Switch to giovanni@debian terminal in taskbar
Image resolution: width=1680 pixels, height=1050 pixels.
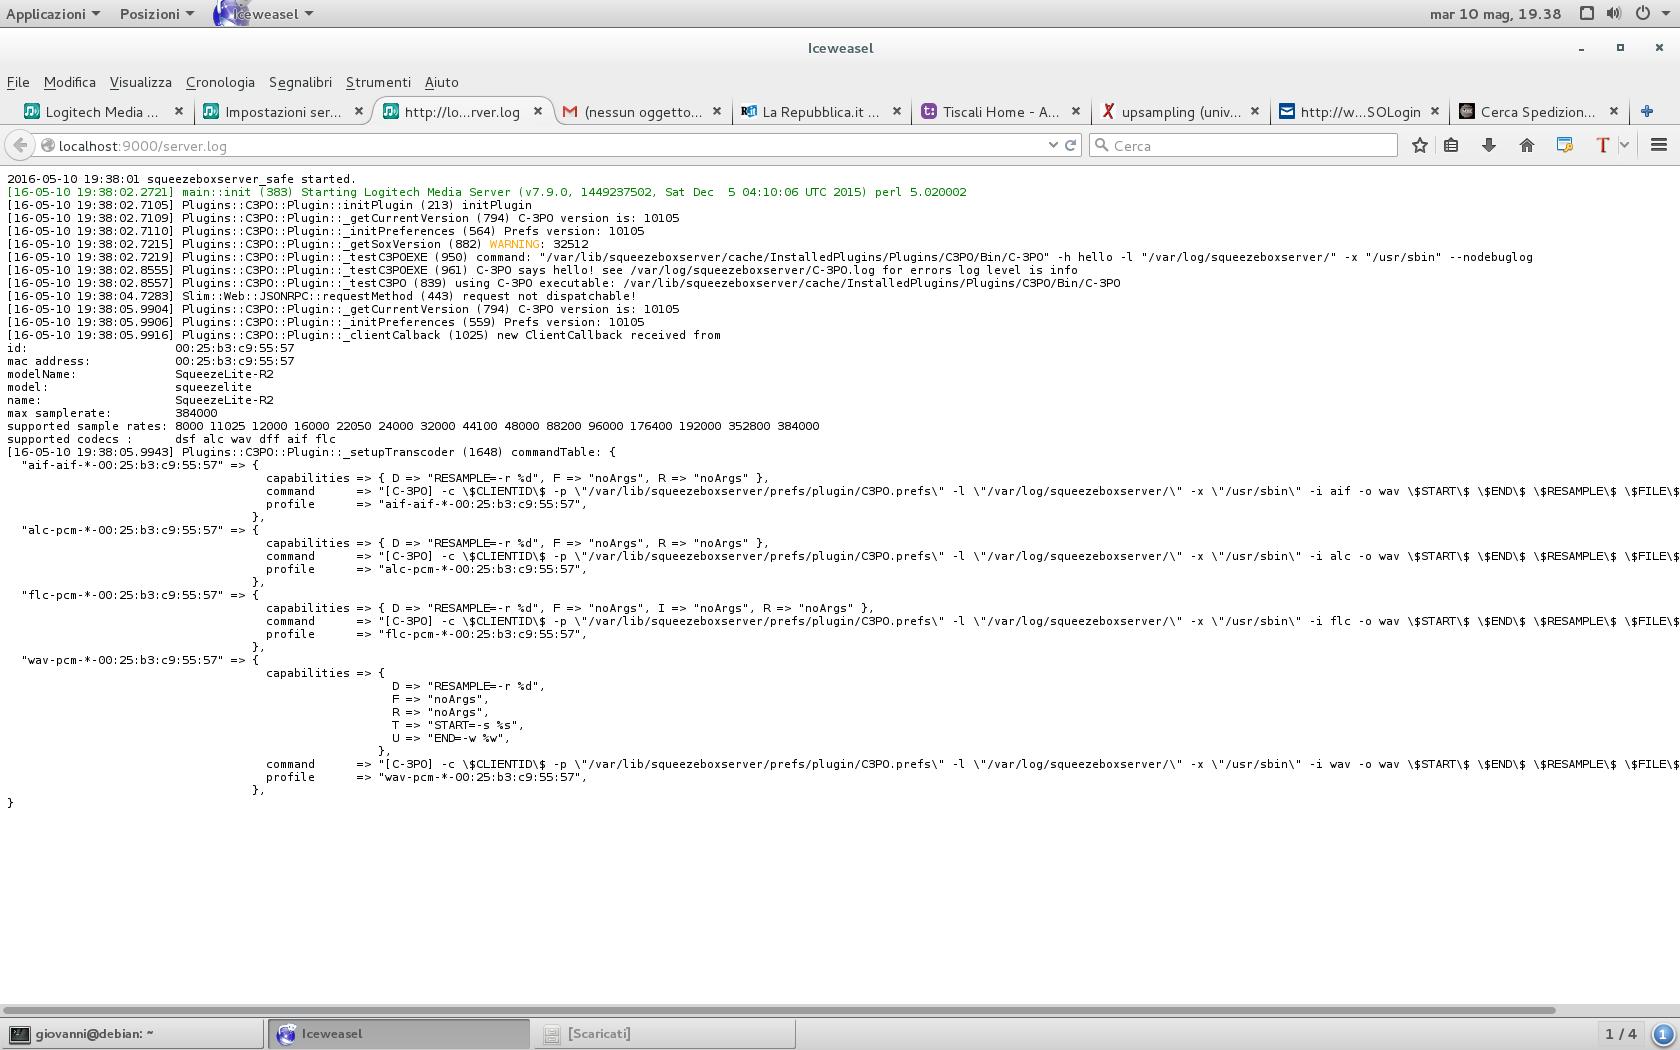point(132,1034)
